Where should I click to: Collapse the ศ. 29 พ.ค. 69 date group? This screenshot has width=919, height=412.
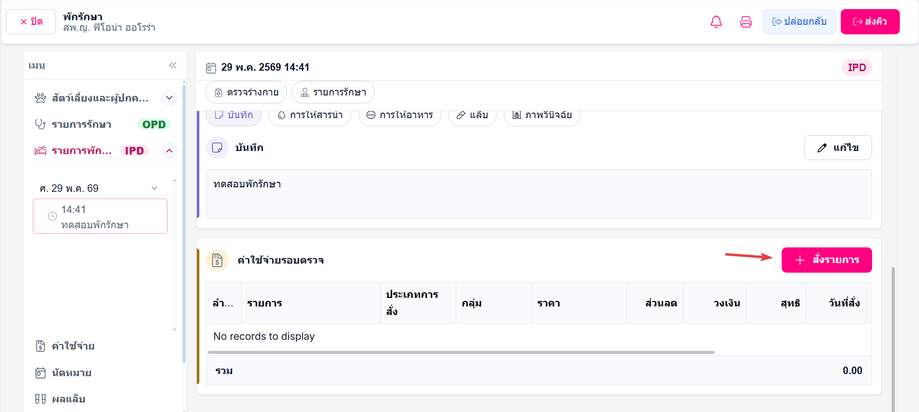click(x=155, y=188)
